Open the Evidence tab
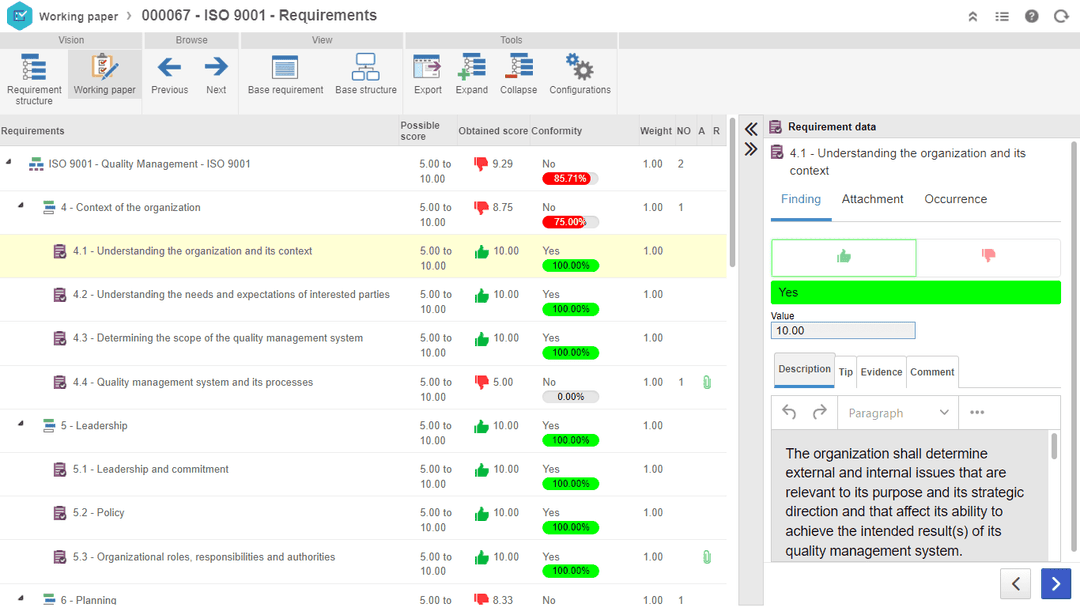This screenshot has height=607, width=1080. (881, 372)
